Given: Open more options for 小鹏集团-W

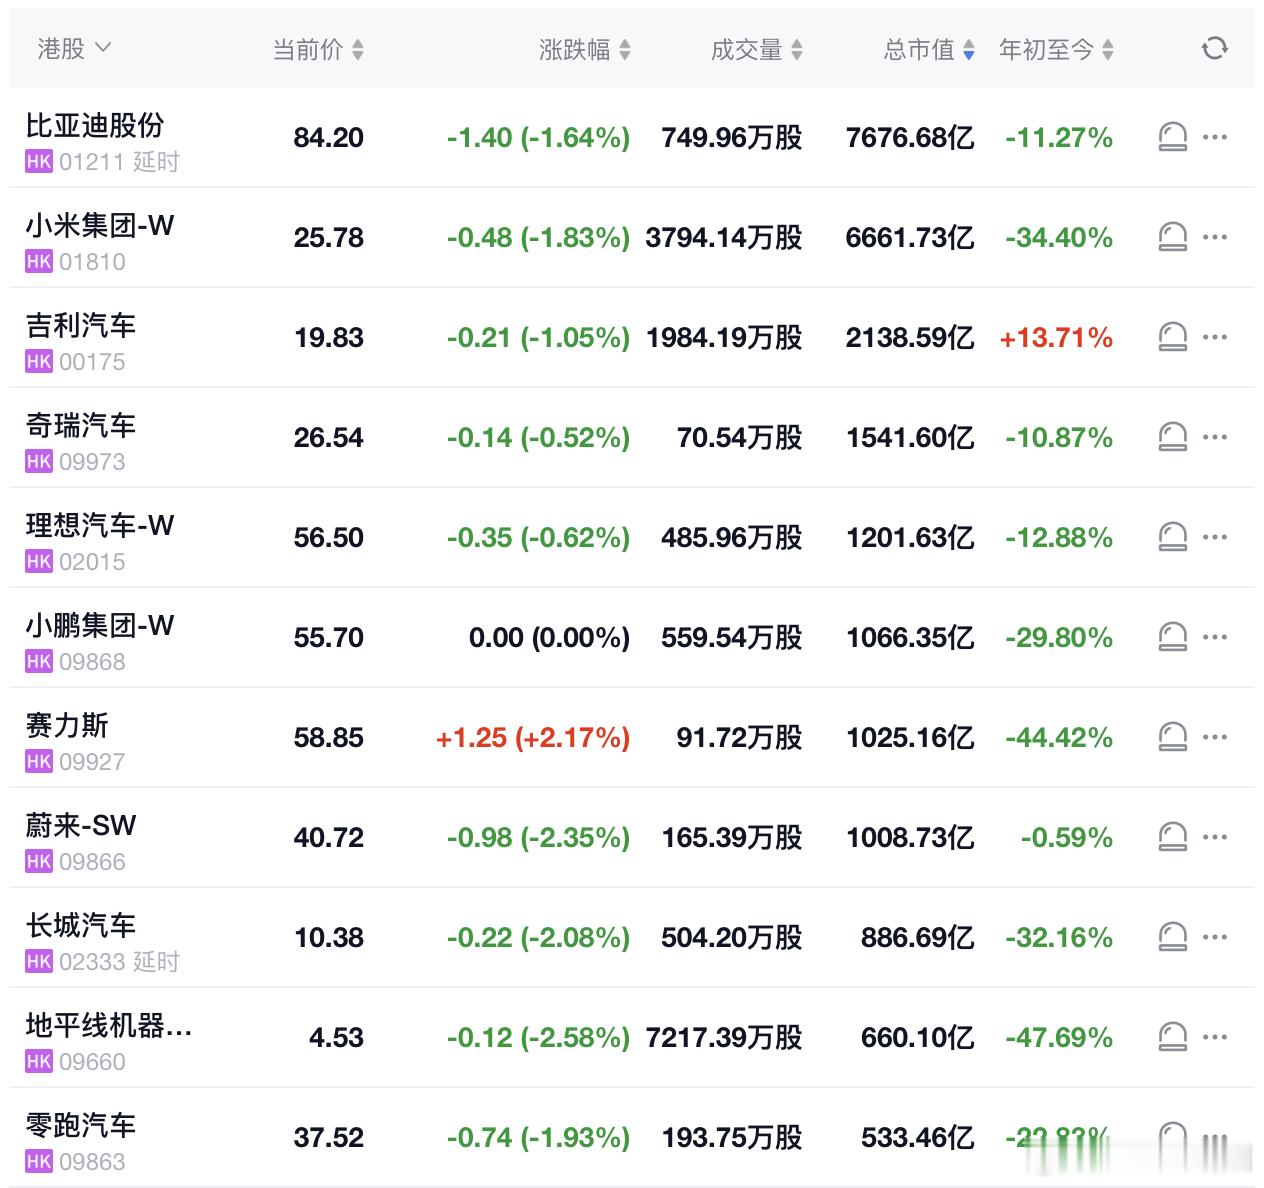Looking at the screenshot, I should click(1215, 637).
